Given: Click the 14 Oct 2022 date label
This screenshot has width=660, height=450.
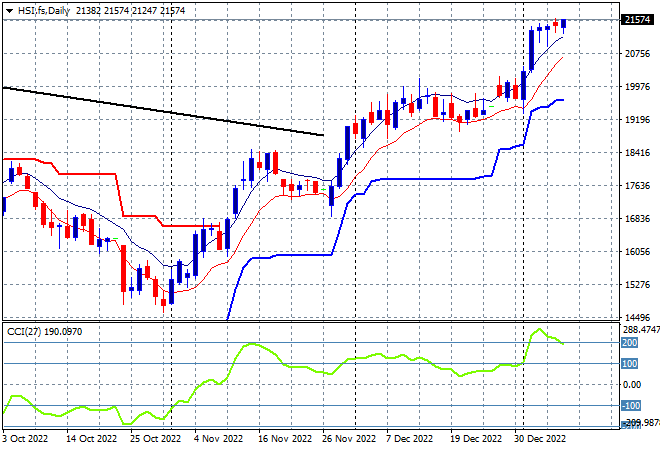Looking at the screenshot, I should 91,439.
